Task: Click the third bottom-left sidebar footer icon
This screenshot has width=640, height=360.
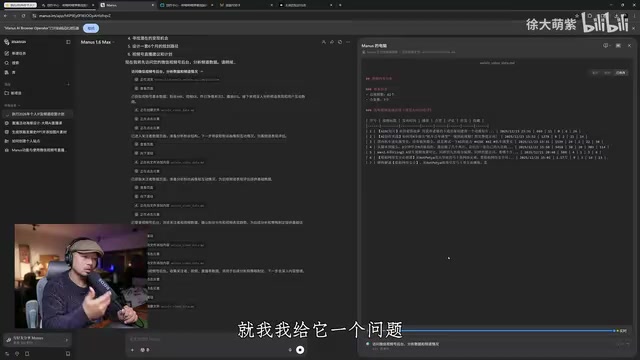Action: point(27,353)
